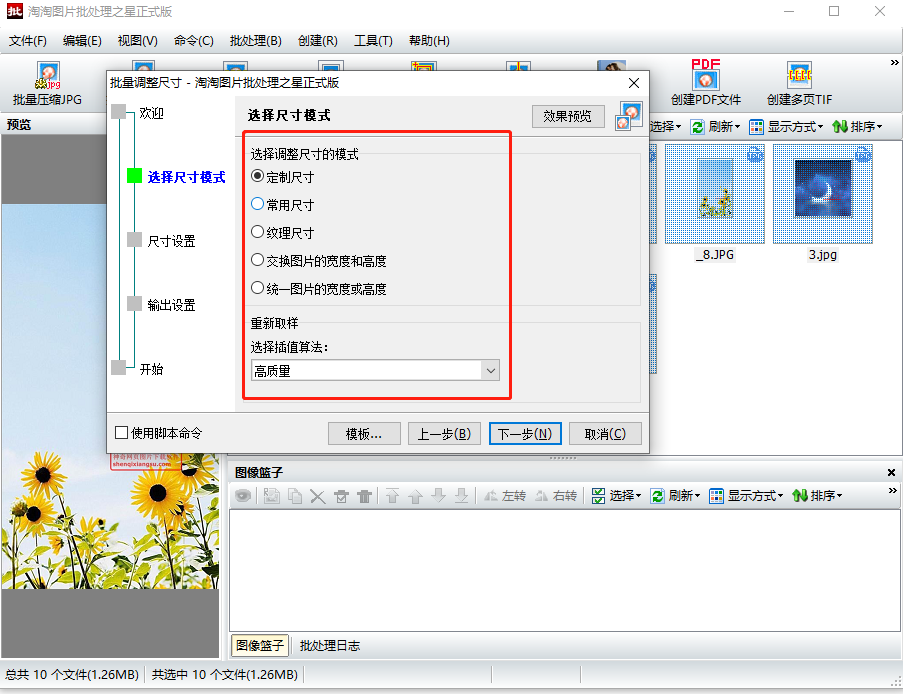The height and width of the screenshot is (694, 903).
Task: Click 左转 rotate left in basket toolbar
Action: coord(504,496)
